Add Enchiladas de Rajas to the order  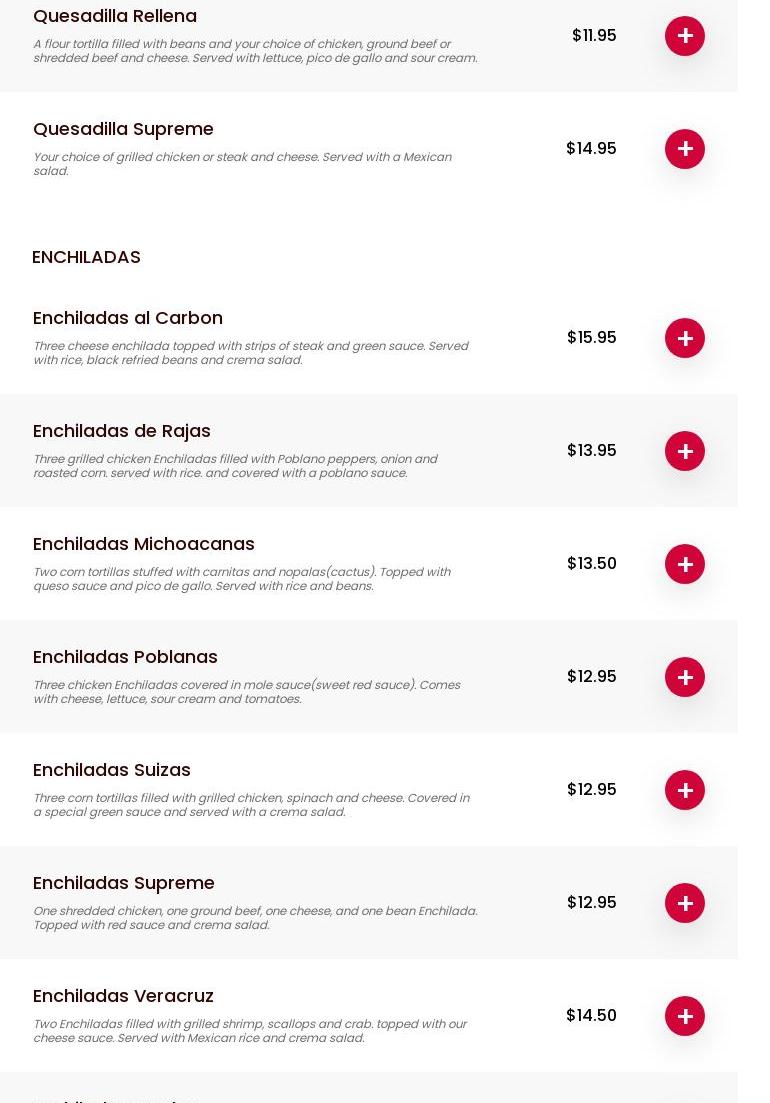pyautogui.click(x=685, y=451)
